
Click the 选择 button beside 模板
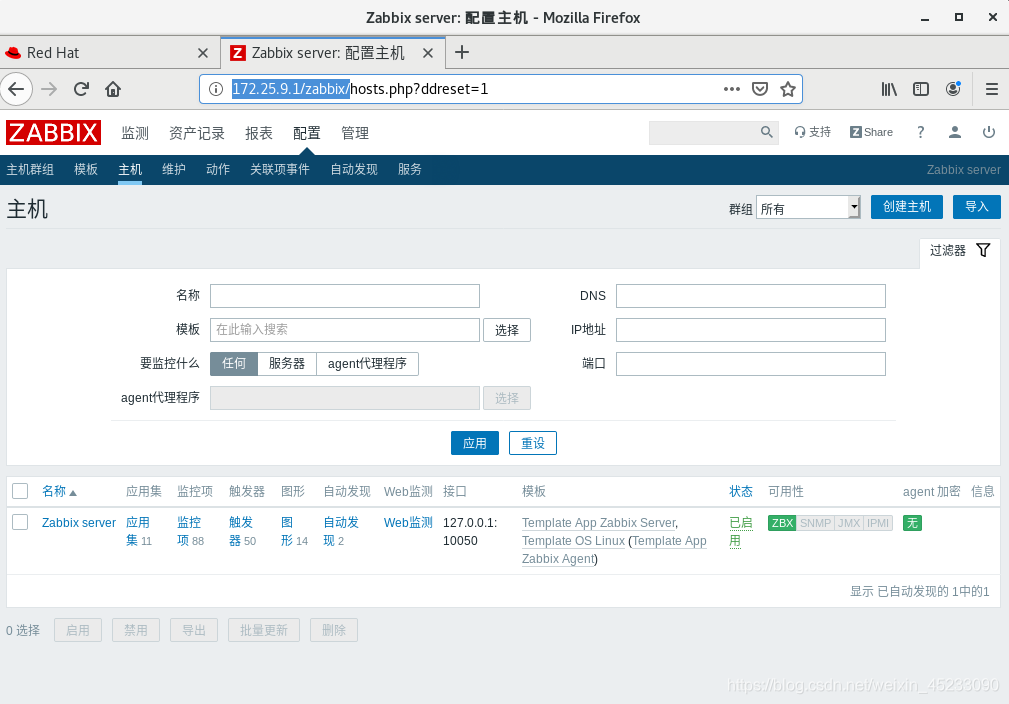507,330
